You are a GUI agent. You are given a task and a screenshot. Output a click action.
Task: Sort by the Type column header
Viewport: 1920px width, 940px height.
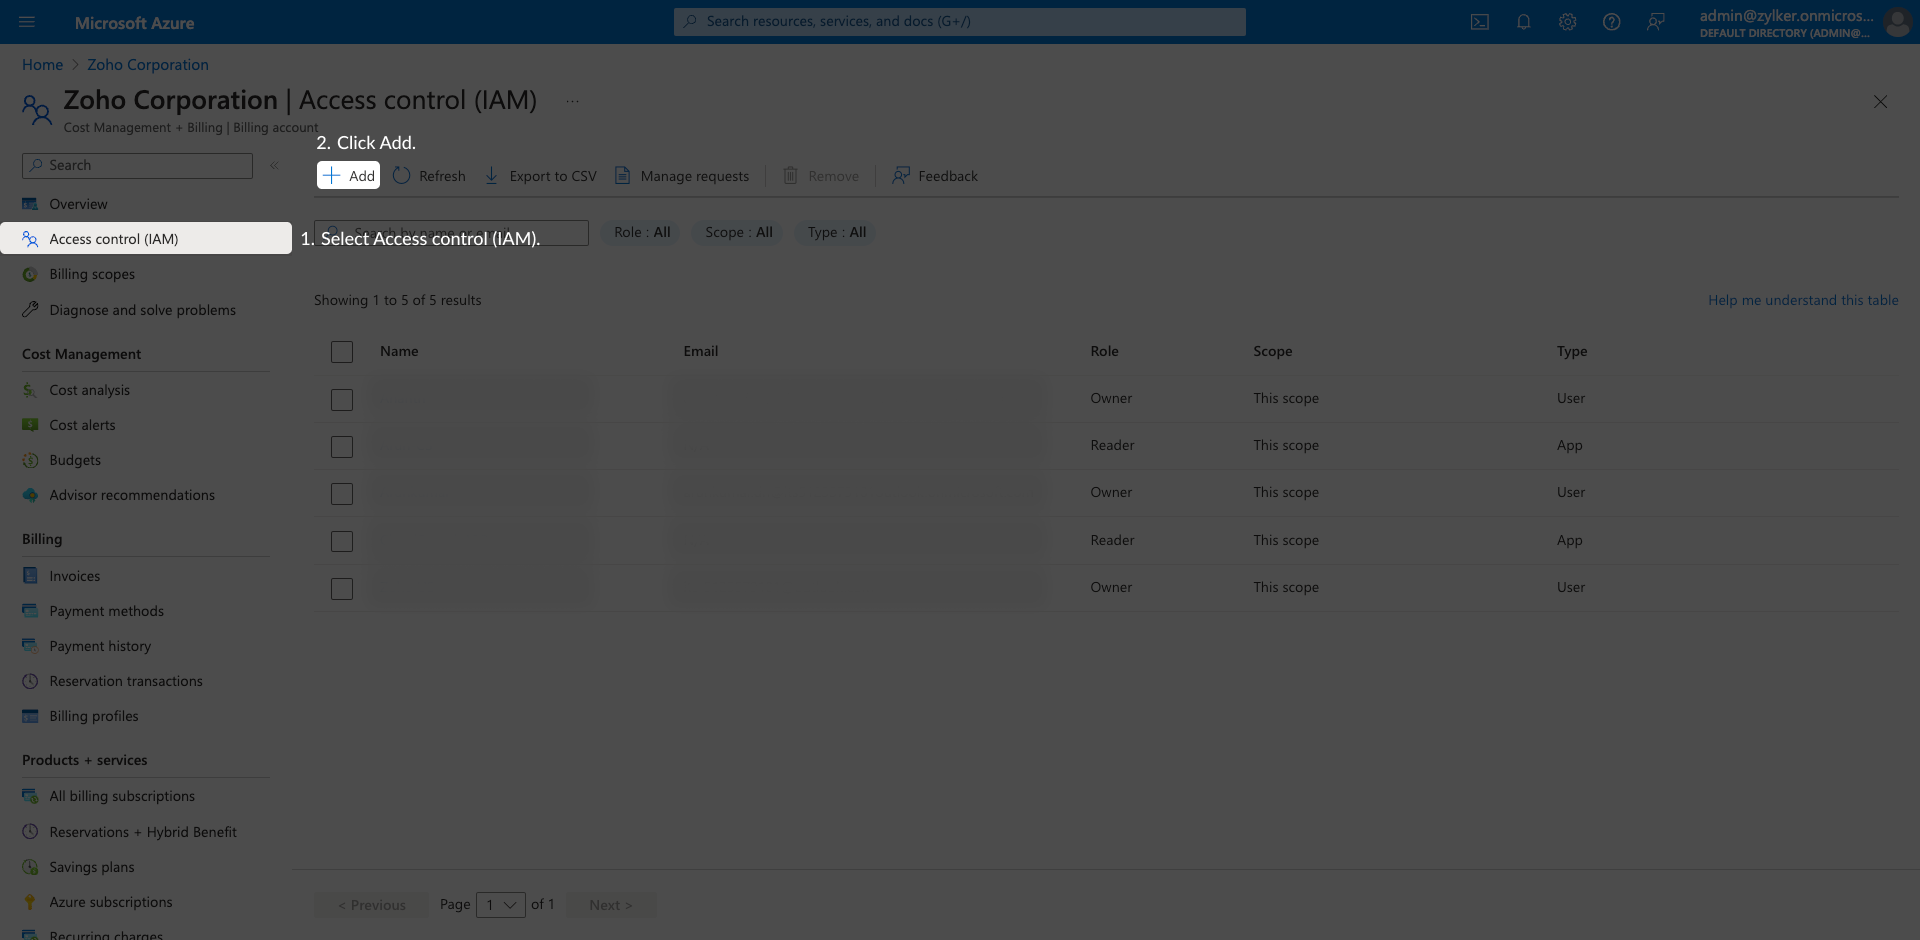coord(1572,351)
